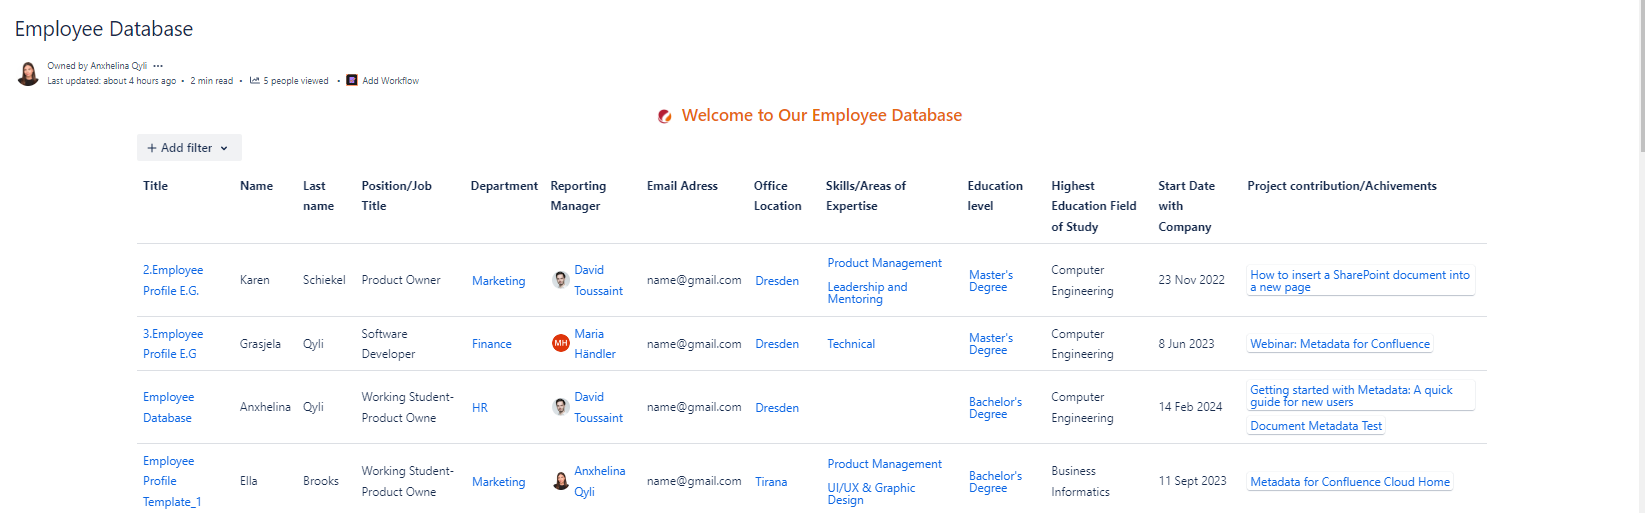This screenshot has width=1645, height=513.
Task: Click the vertical scrollbar on the right edge
Action: [1641, 75]
